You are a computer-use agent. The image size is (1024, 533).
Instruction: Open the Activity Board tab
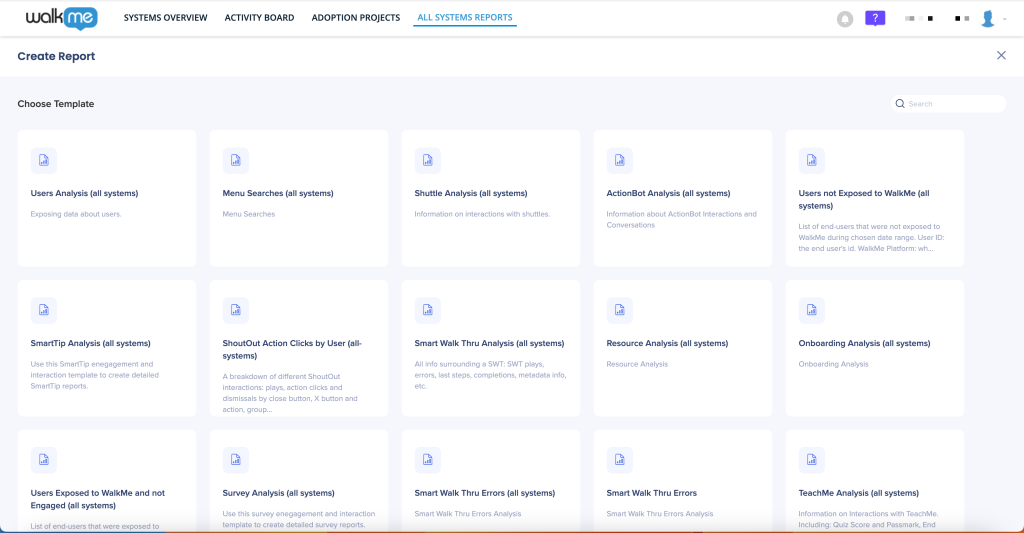[259, 18]
